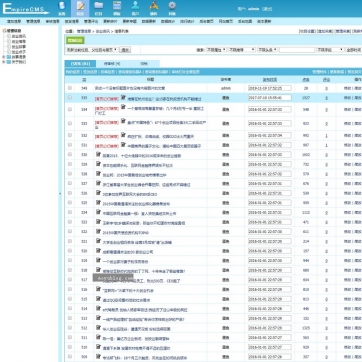Click the title-picture icon in row 524
This screenshot has height=362, width=362.
coord(98,212)
